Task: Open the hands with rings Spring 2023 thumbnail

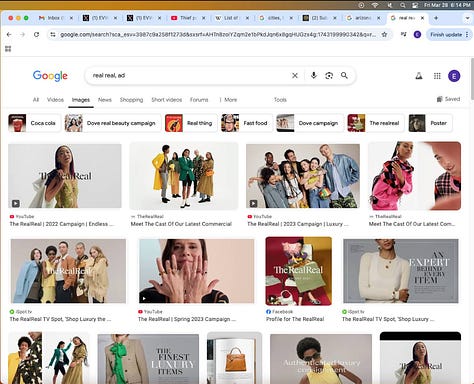Action: click(196, 271)
